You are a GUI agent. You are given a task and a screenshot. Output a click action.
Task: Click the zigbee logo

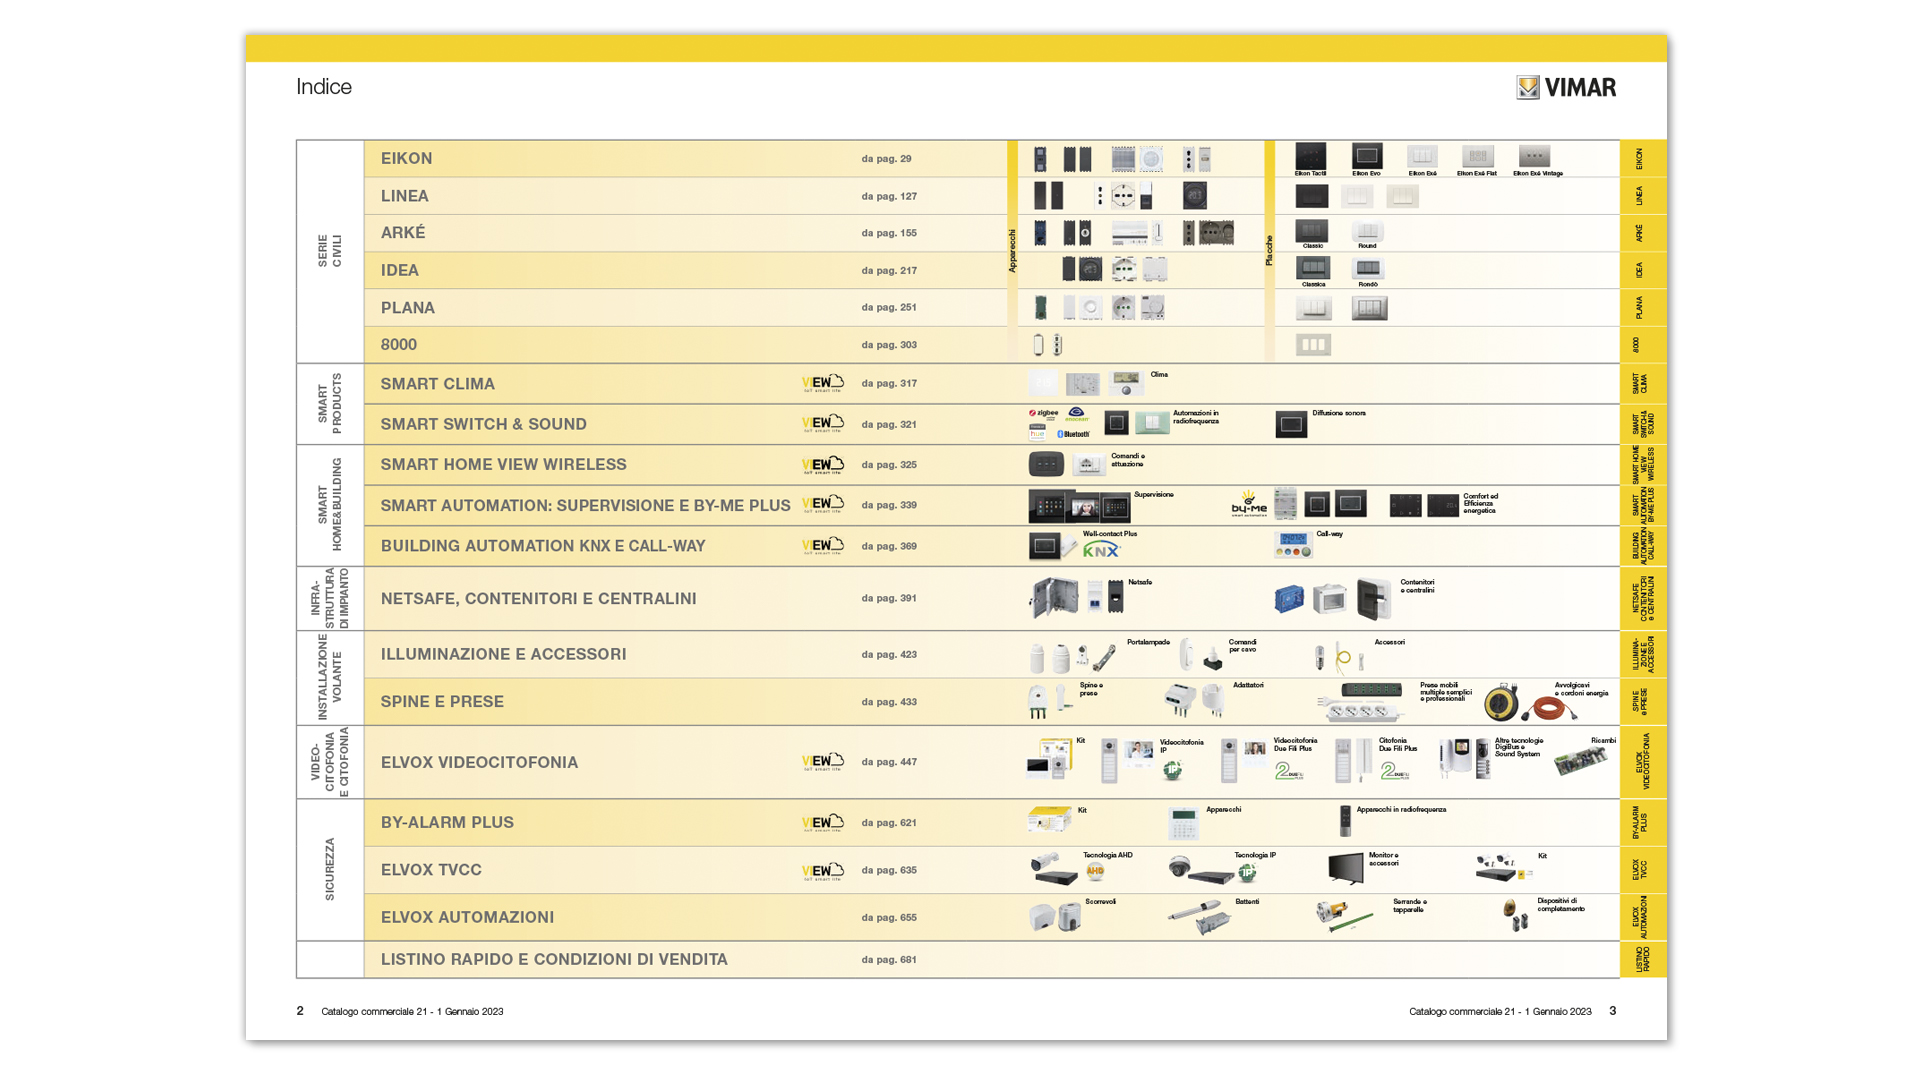1044,413
